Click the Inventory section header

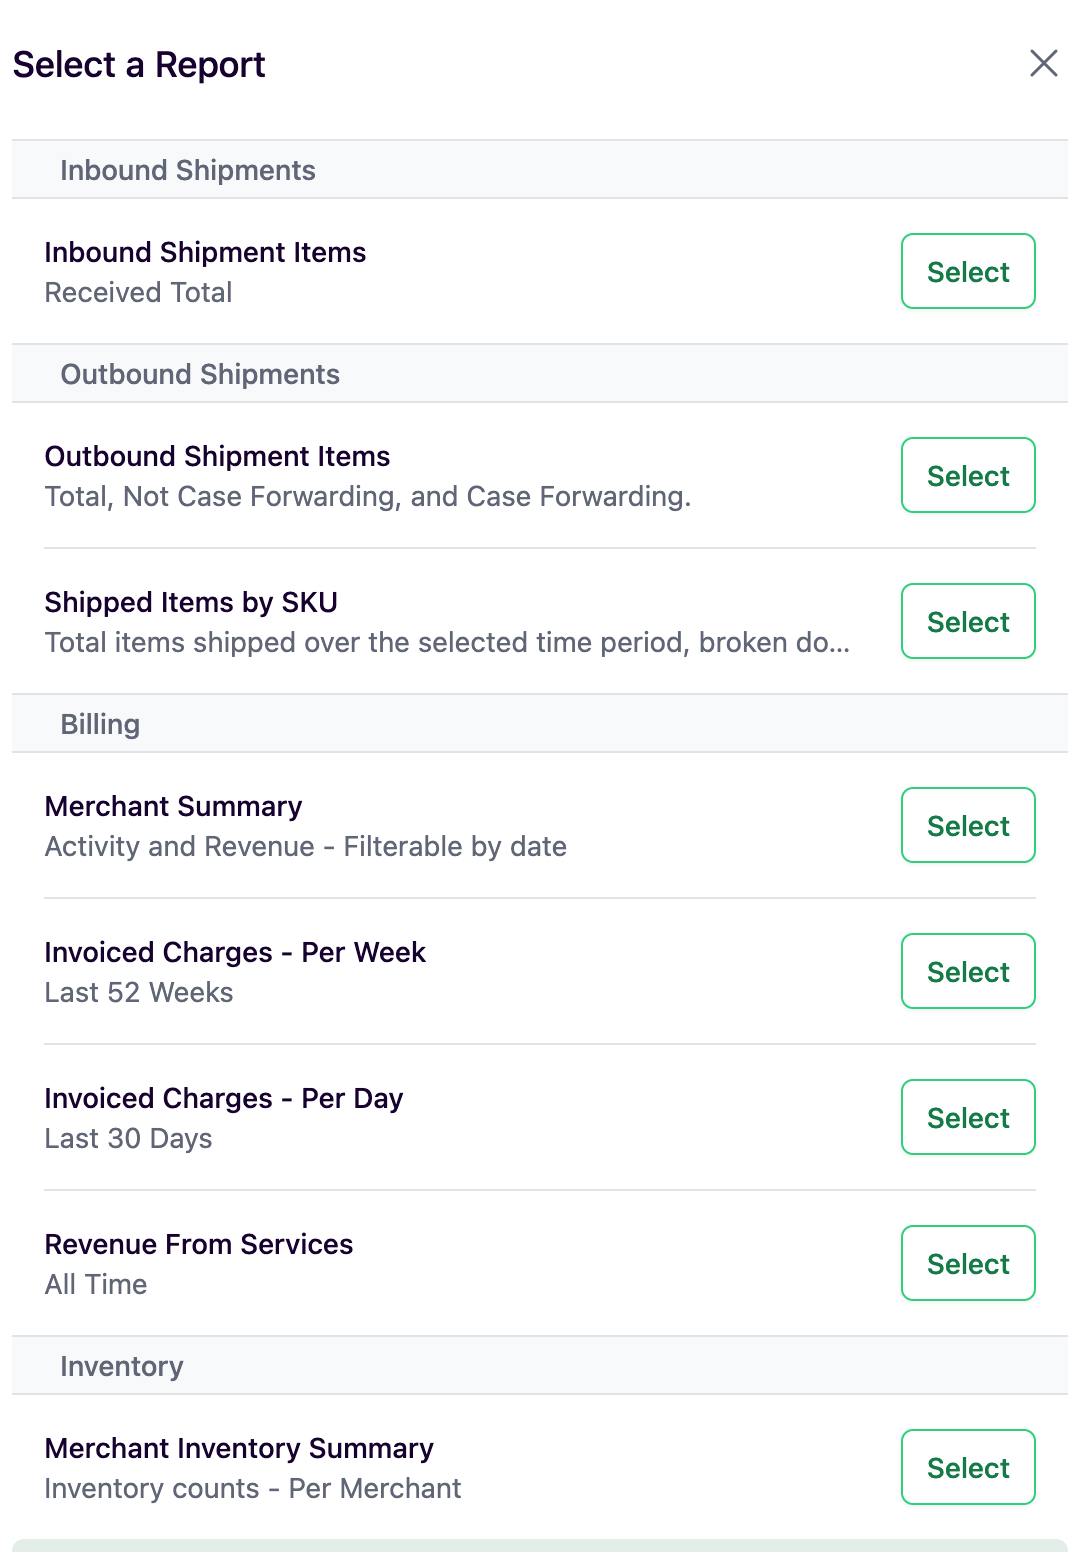122,1366
